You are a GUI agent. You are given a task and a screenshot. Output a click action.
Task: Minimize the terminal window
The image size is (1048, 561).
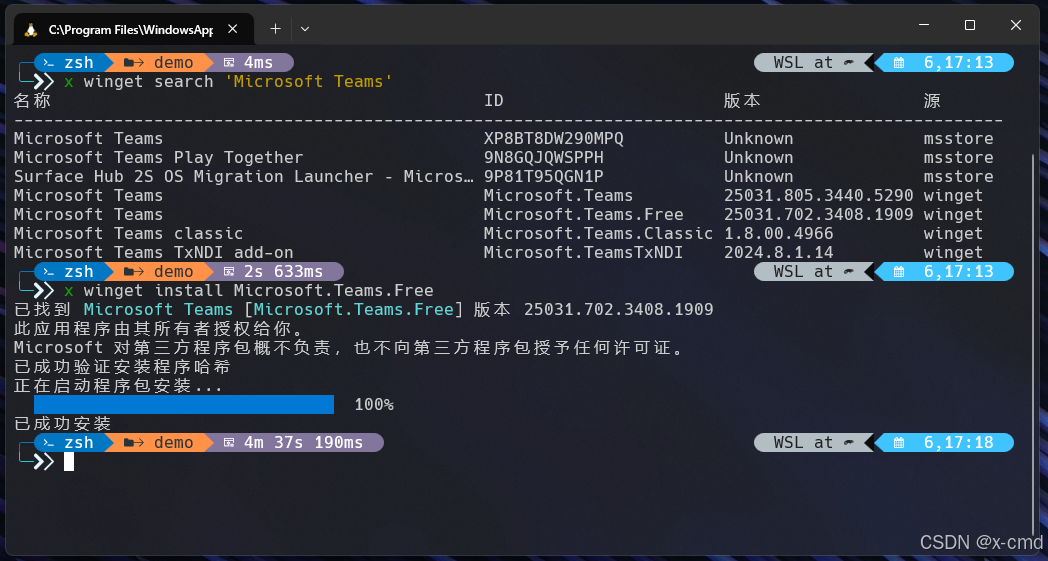coord(924,25)
